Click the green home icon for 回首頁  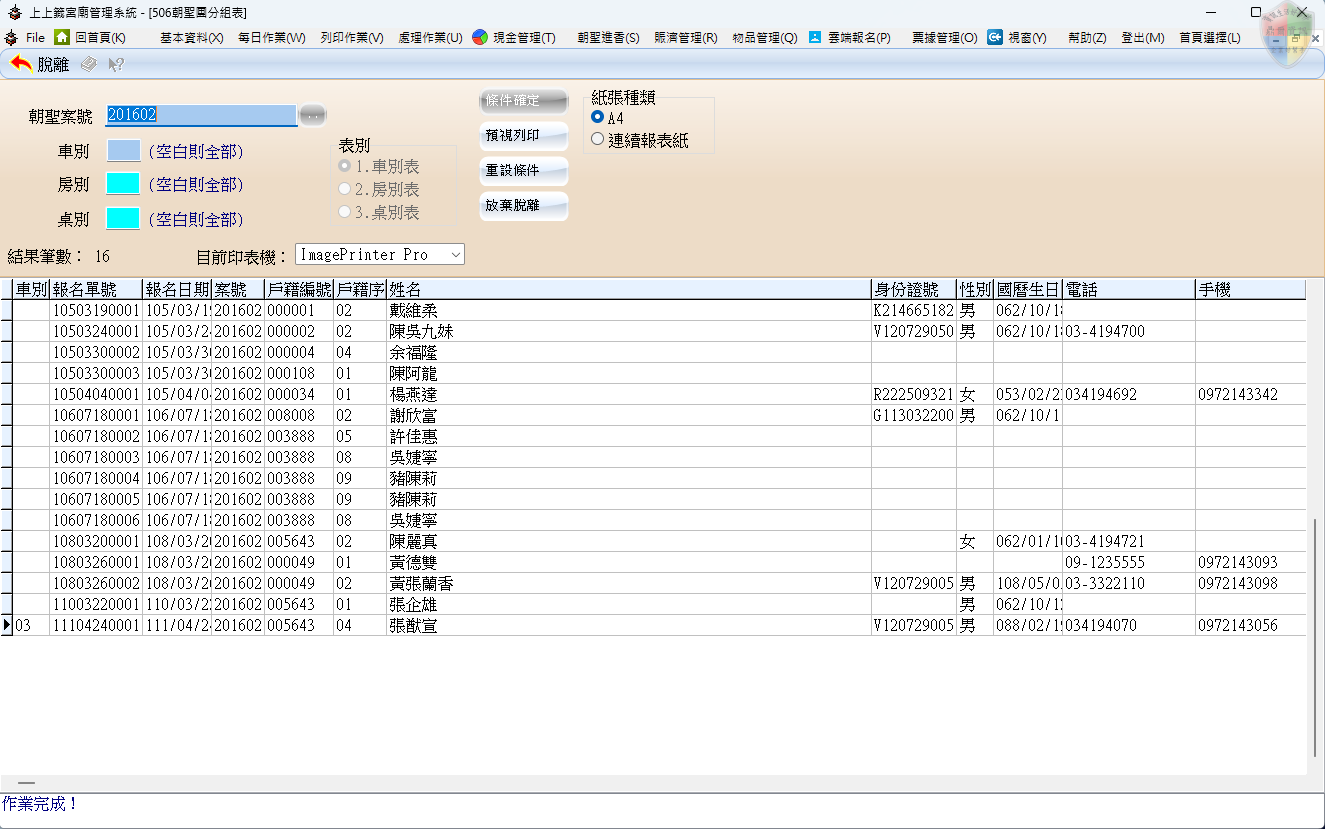pyautogui.click(x=62, y=37)
